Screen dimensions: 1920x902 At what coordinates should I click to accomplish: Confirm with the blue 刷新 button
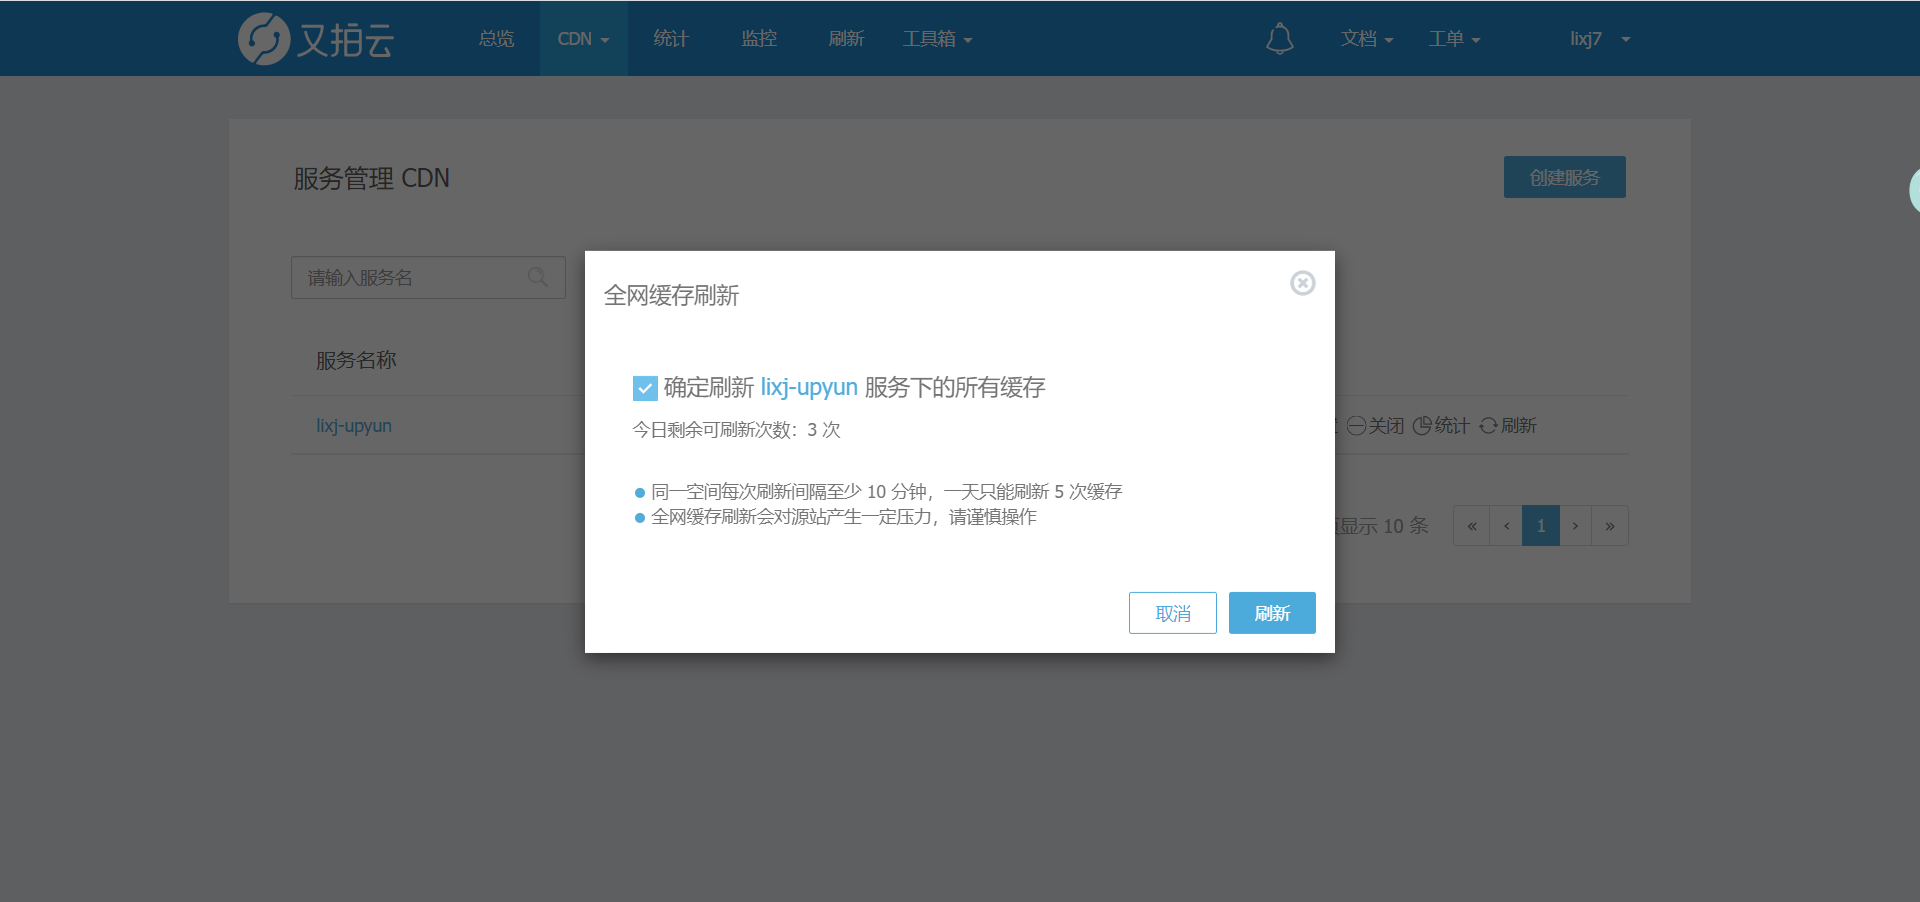(1271, 613)
